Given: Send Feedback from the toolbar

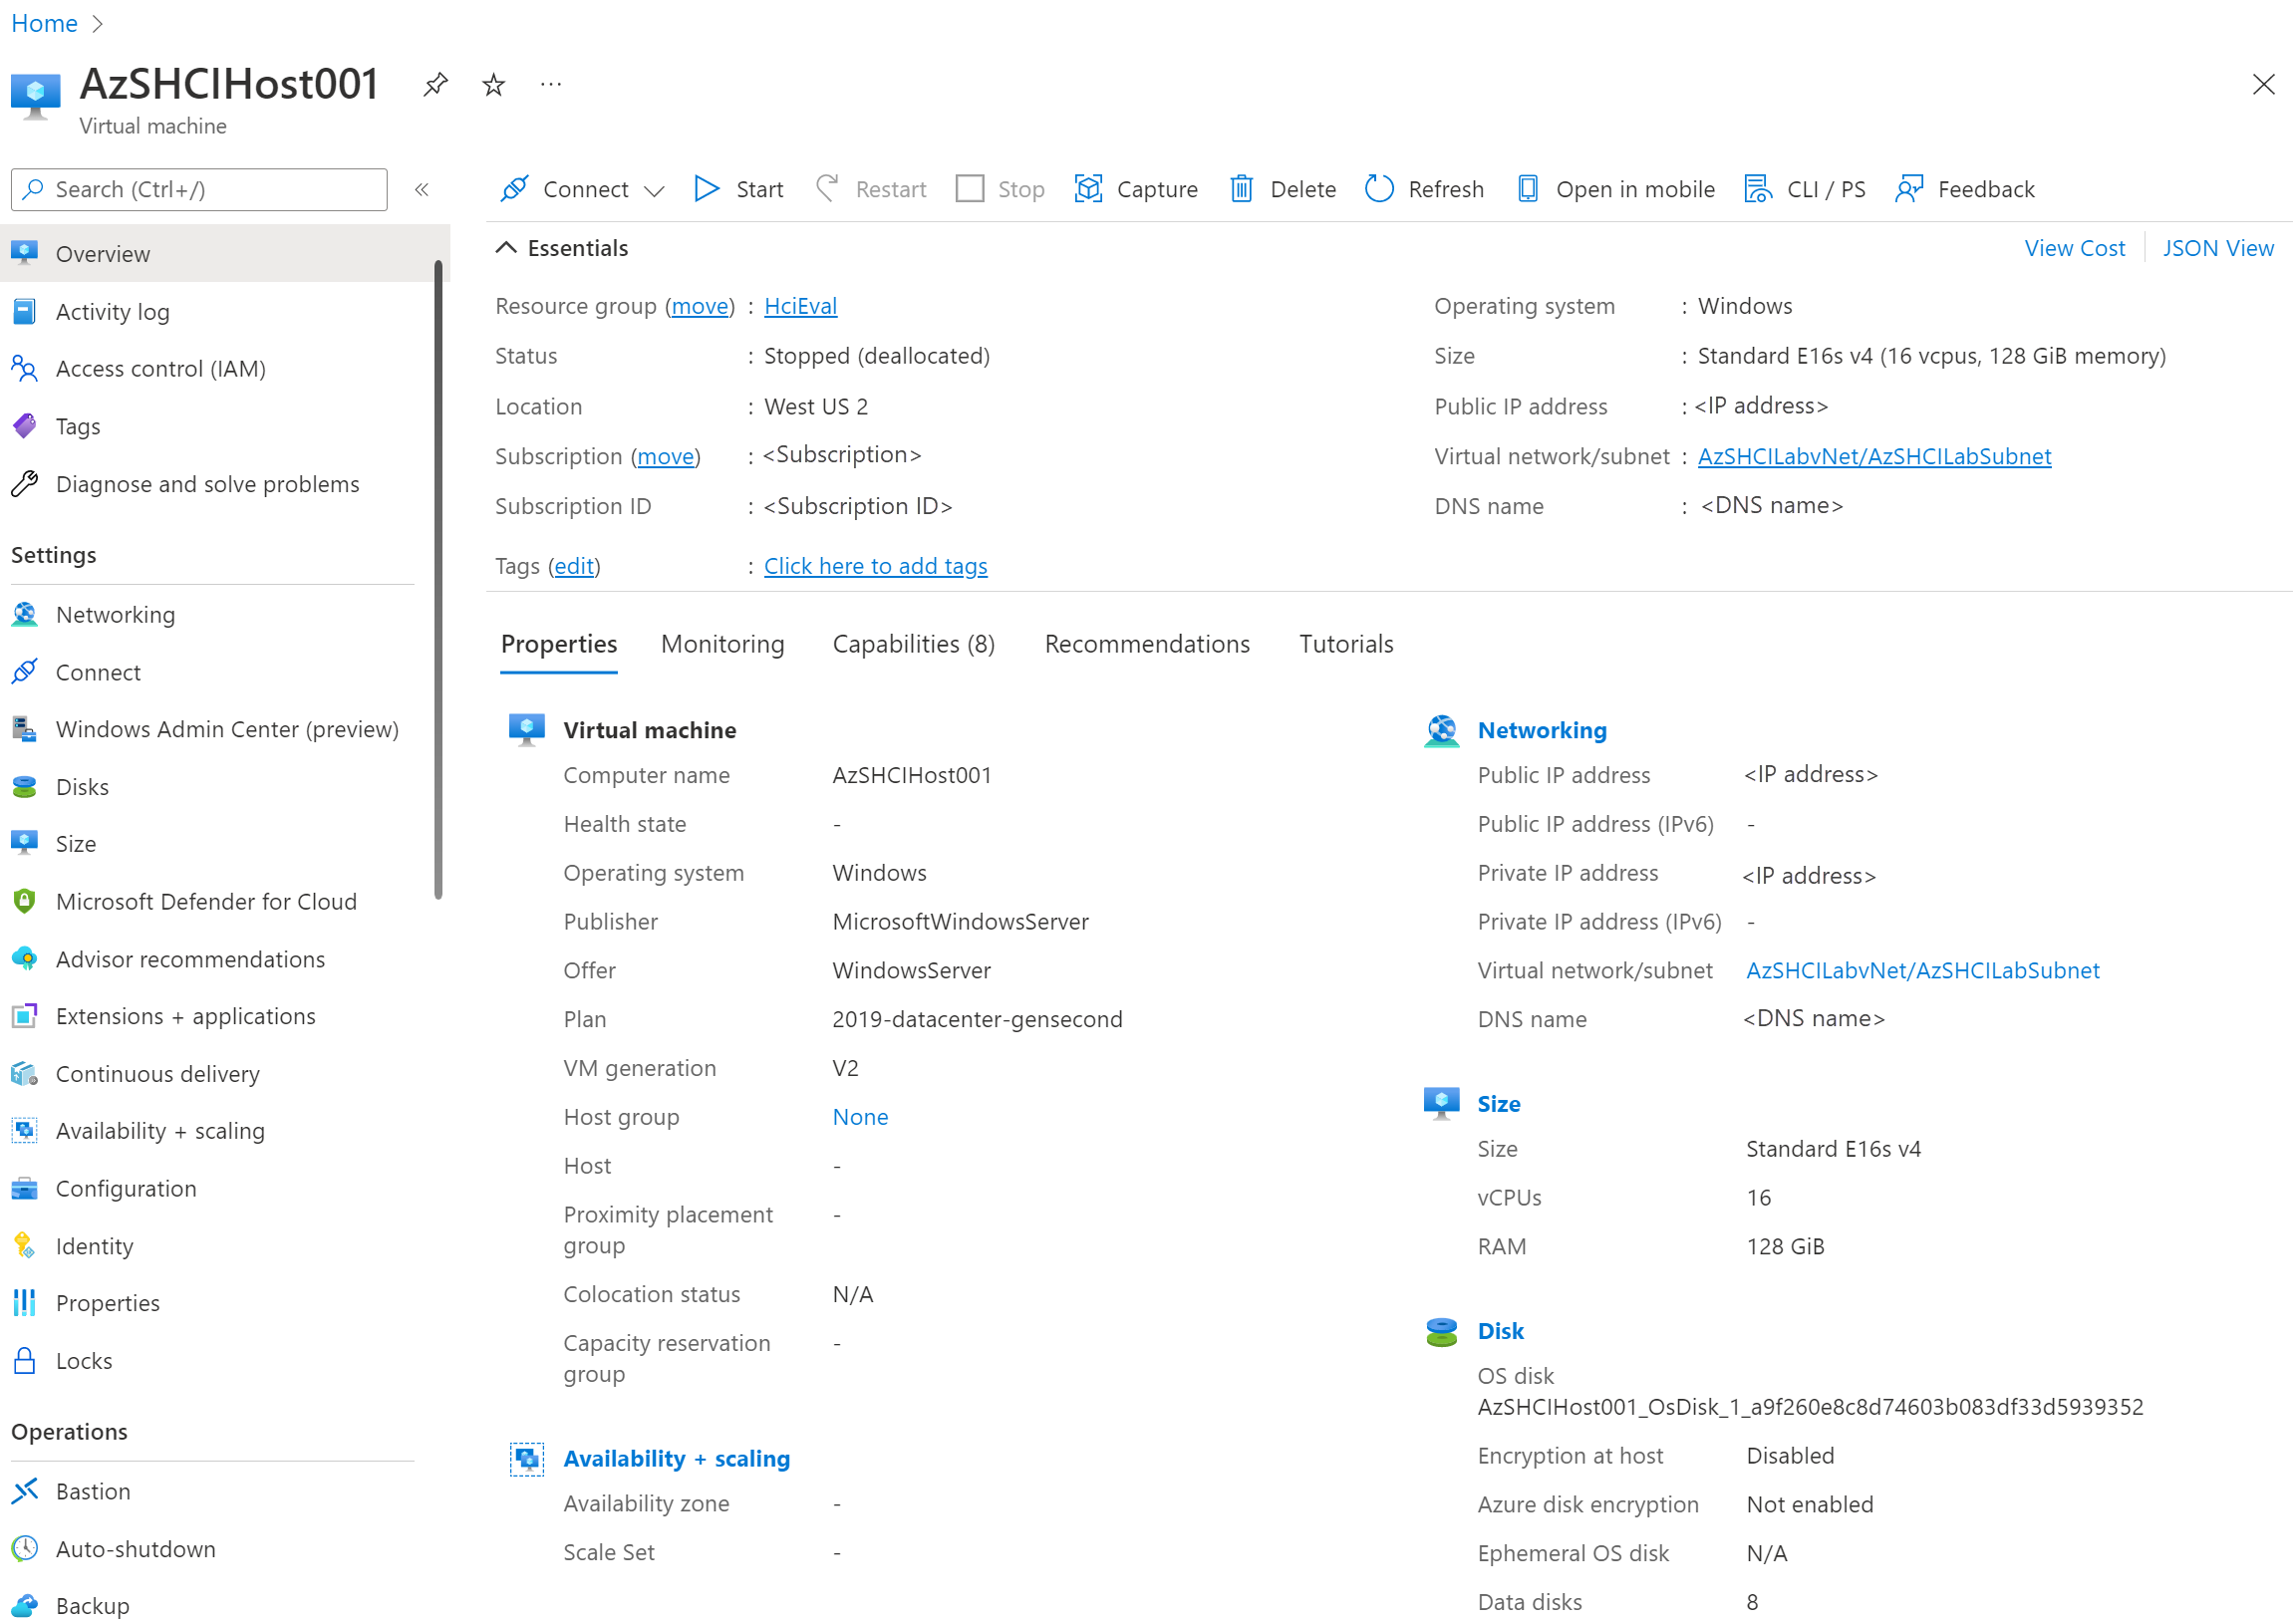Looking at the screenshot, I should [1965, 189].
